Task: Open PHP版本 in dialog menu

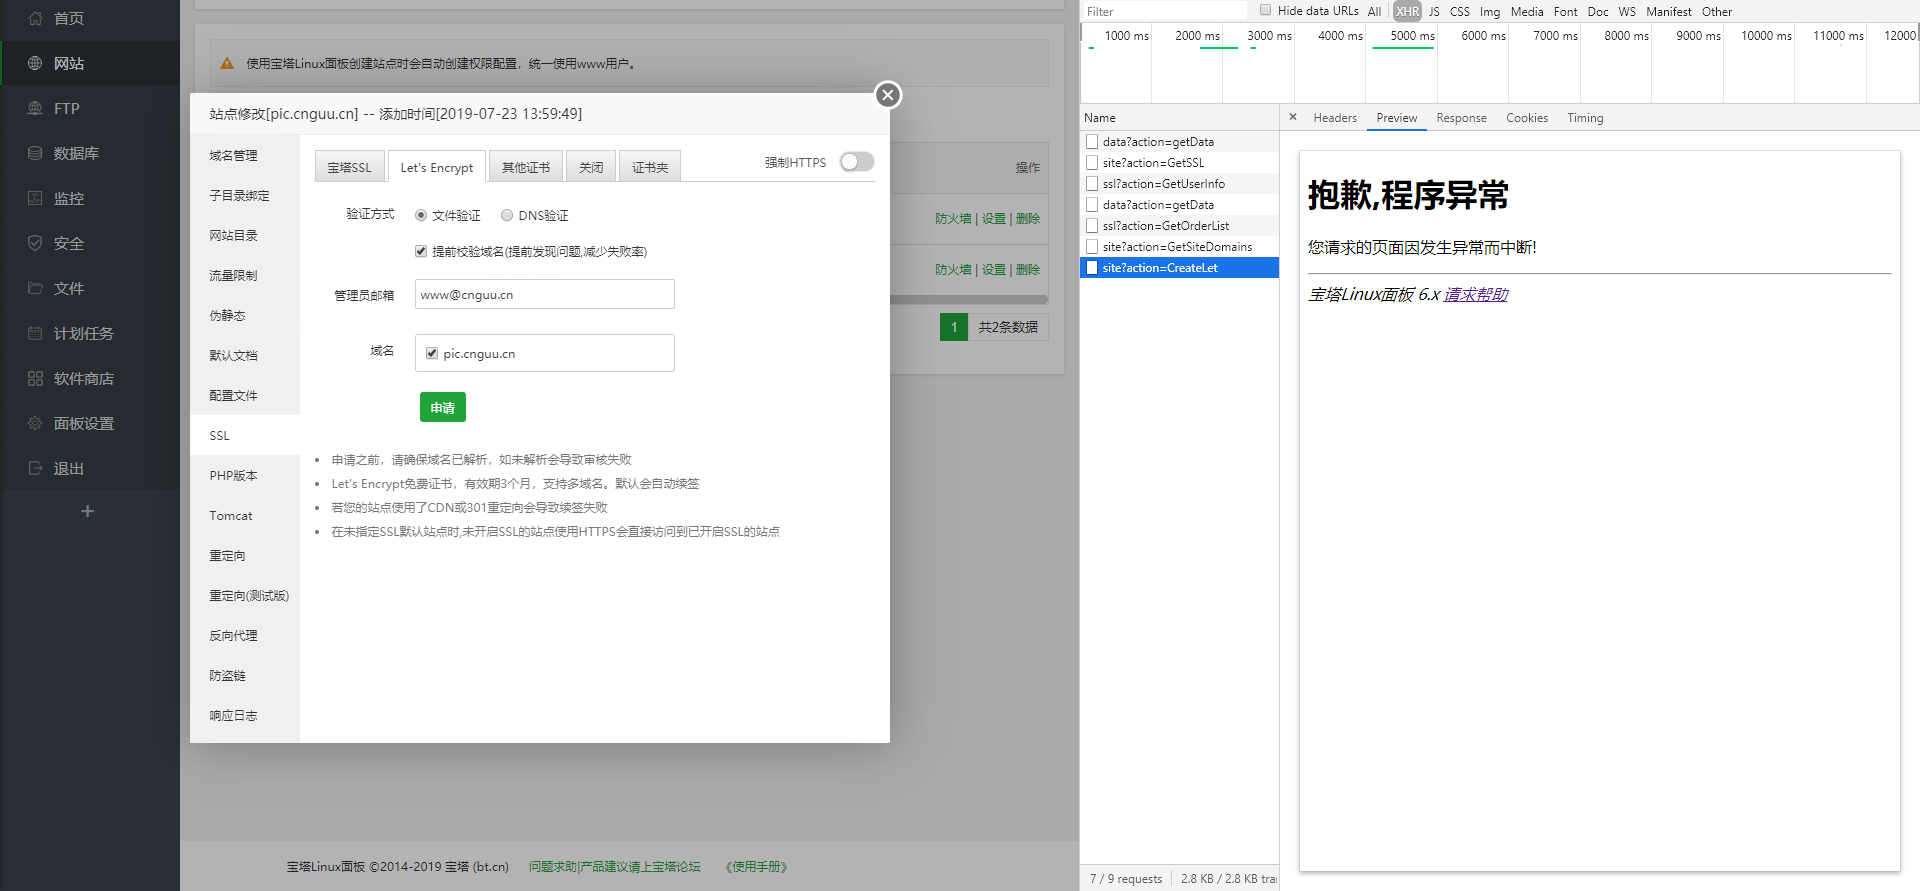Action: [x=245, y=475]
